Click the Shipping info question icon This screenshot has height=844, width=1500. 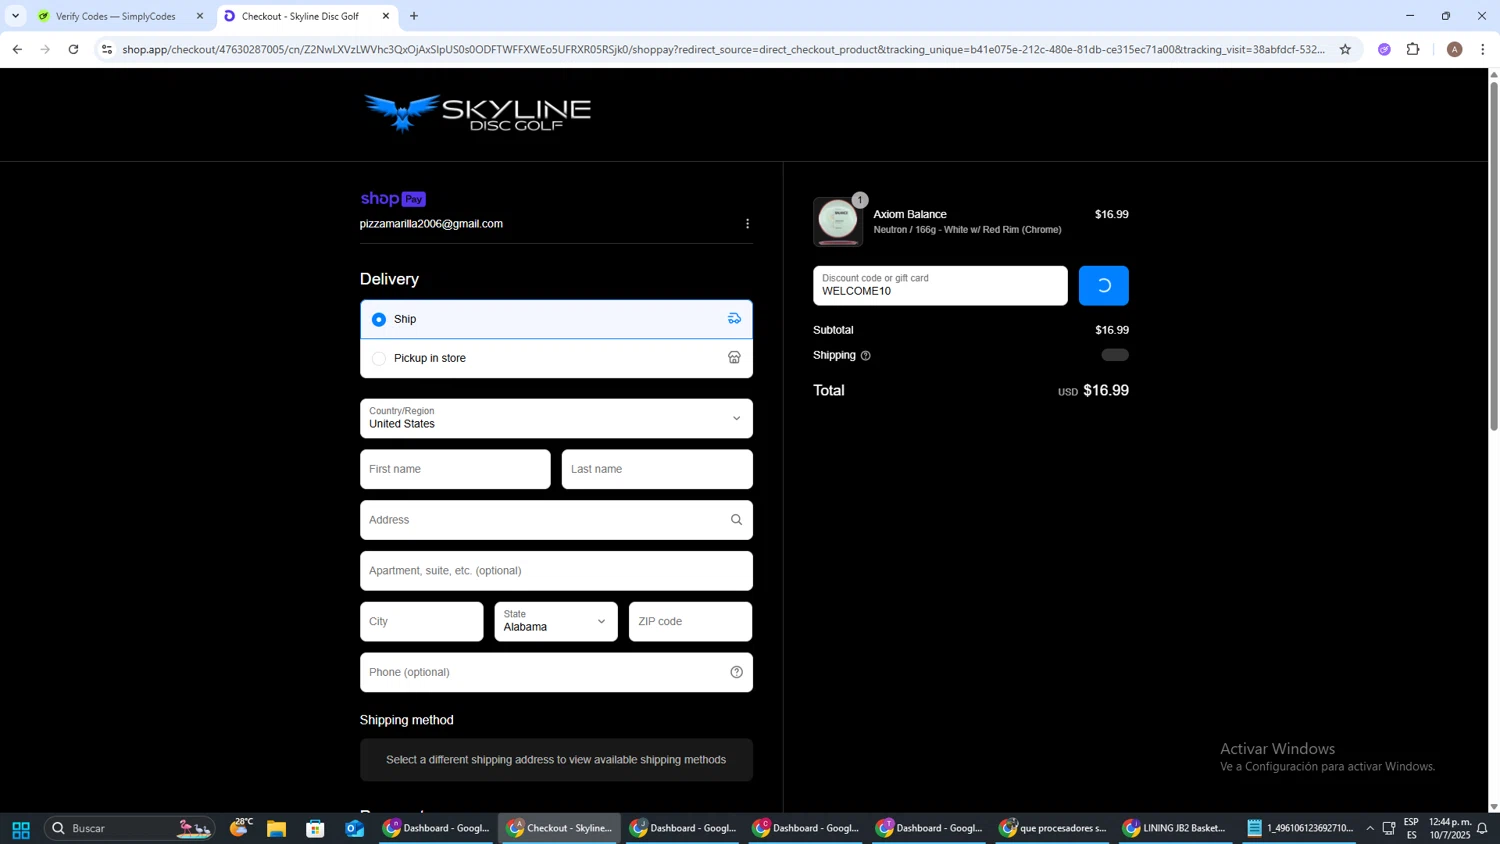point(865,356)
